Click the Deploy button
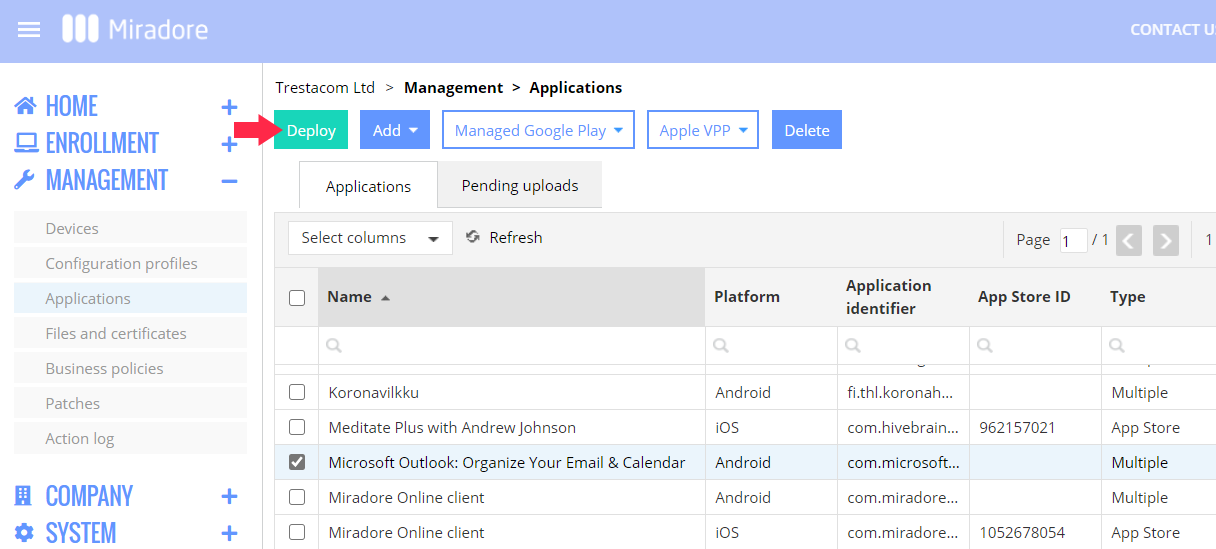The image size is (1216, 549). [x=311, y=130]
